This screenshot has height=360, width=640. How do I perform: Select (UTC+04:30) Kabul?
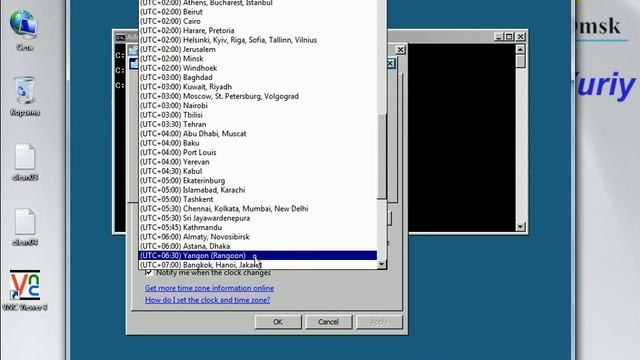(x=258, y=171)
